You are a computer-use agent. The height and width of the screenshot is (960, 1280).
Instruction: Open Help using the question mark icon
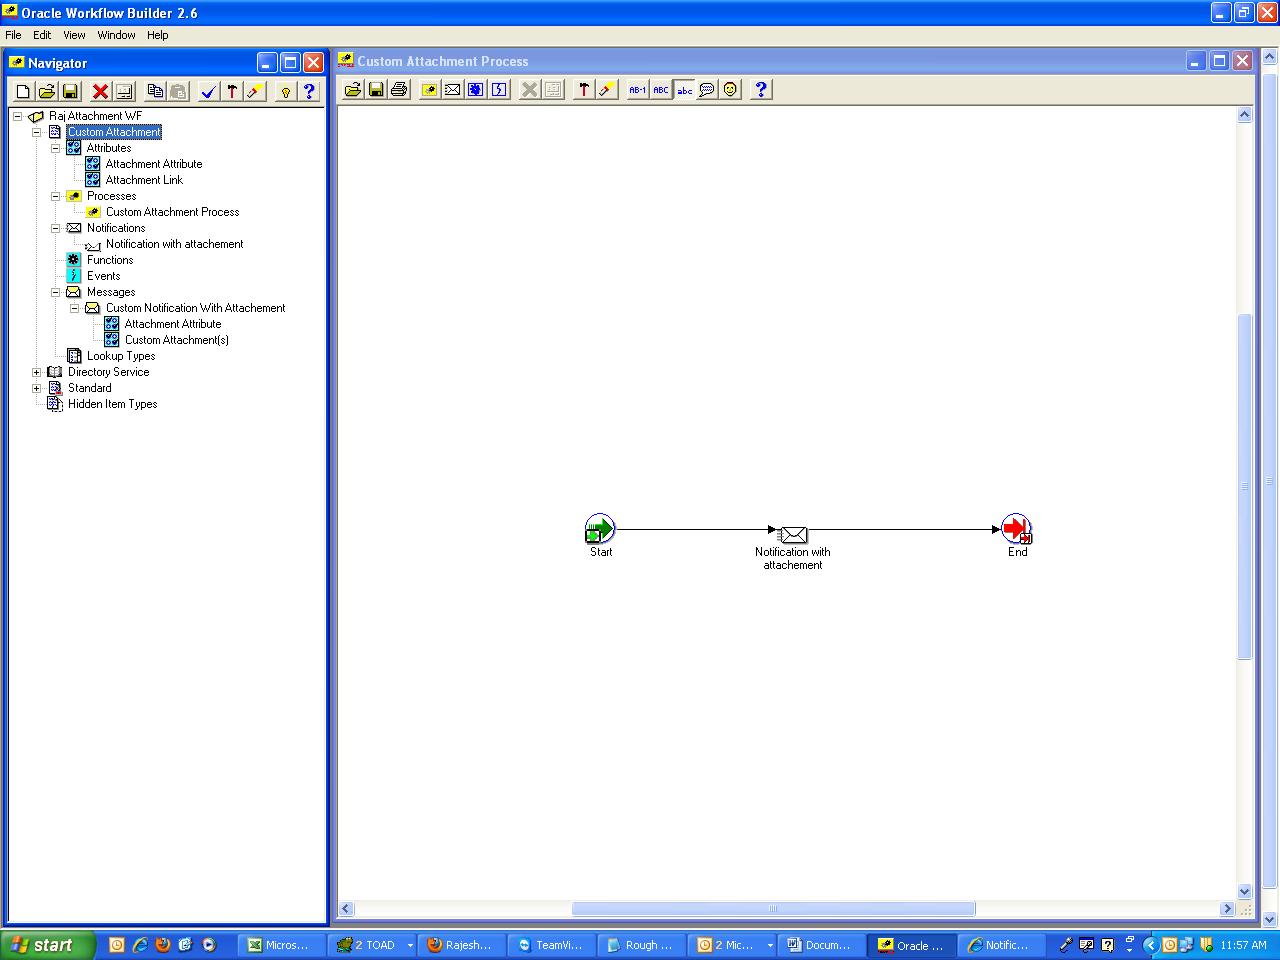[309, 91]
